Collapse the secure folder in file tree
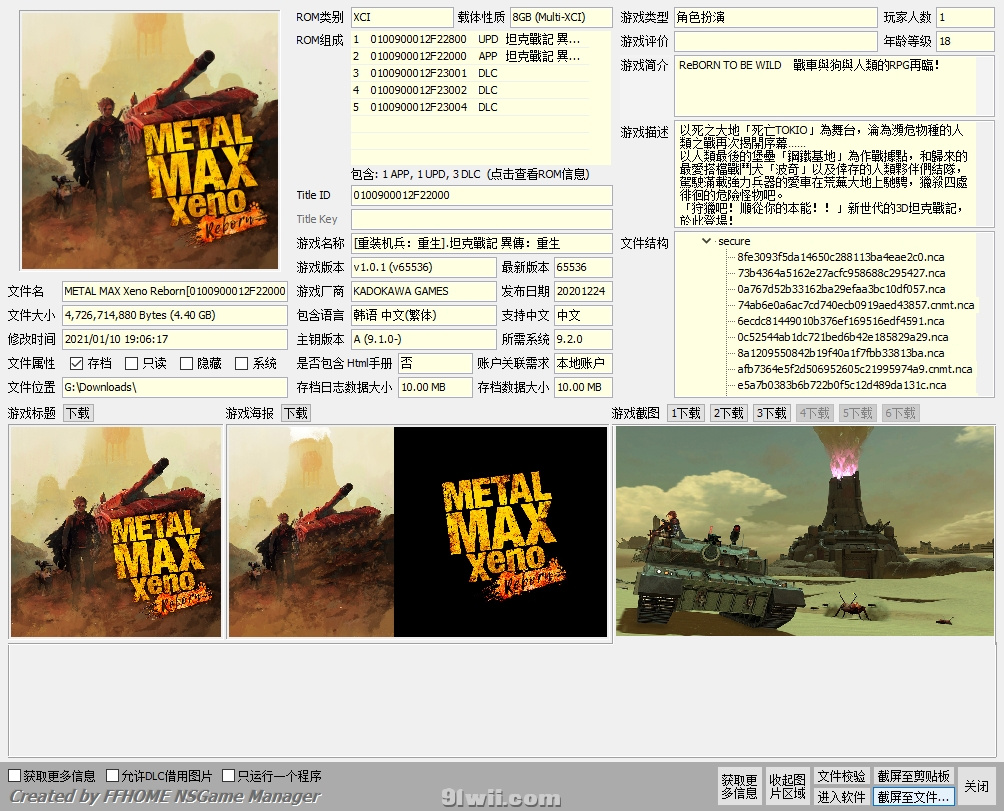The image size is (1004, 811). point(706,241)
